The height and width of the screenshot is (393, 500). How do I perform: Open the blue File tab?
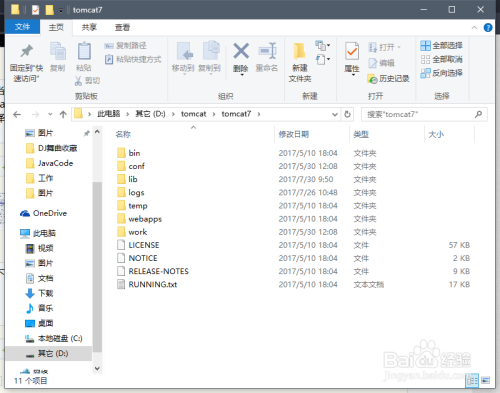(22, 27)
